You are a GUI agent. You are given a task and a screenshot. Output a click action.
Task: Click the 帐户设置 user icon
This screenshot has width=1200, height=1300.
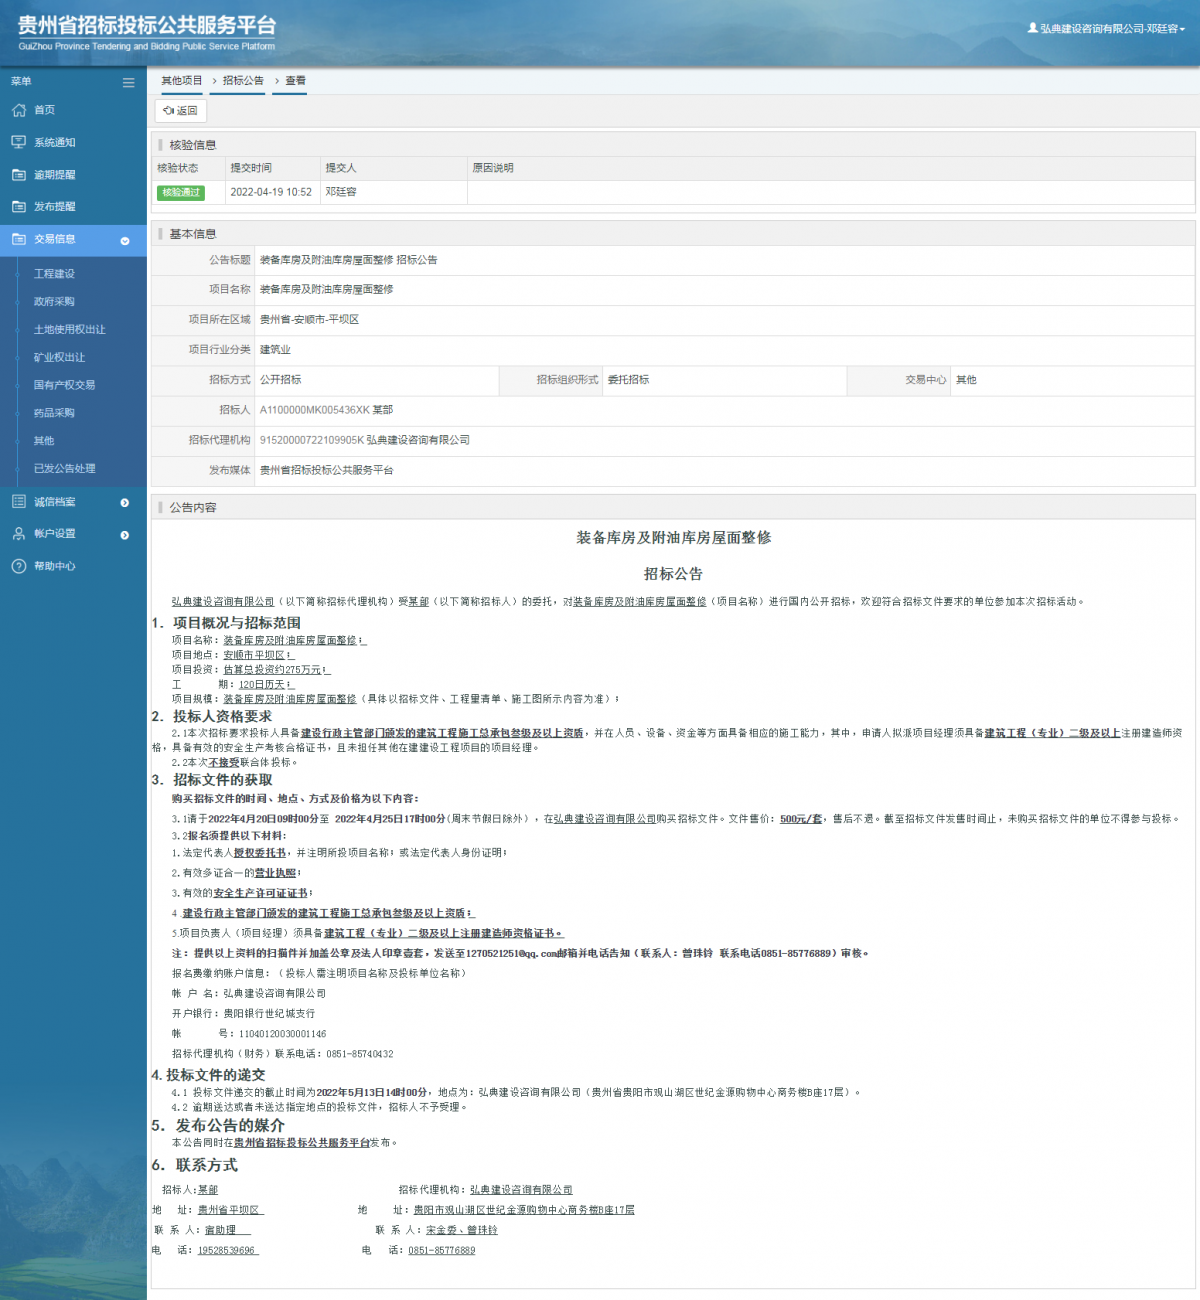pos(18,534)
